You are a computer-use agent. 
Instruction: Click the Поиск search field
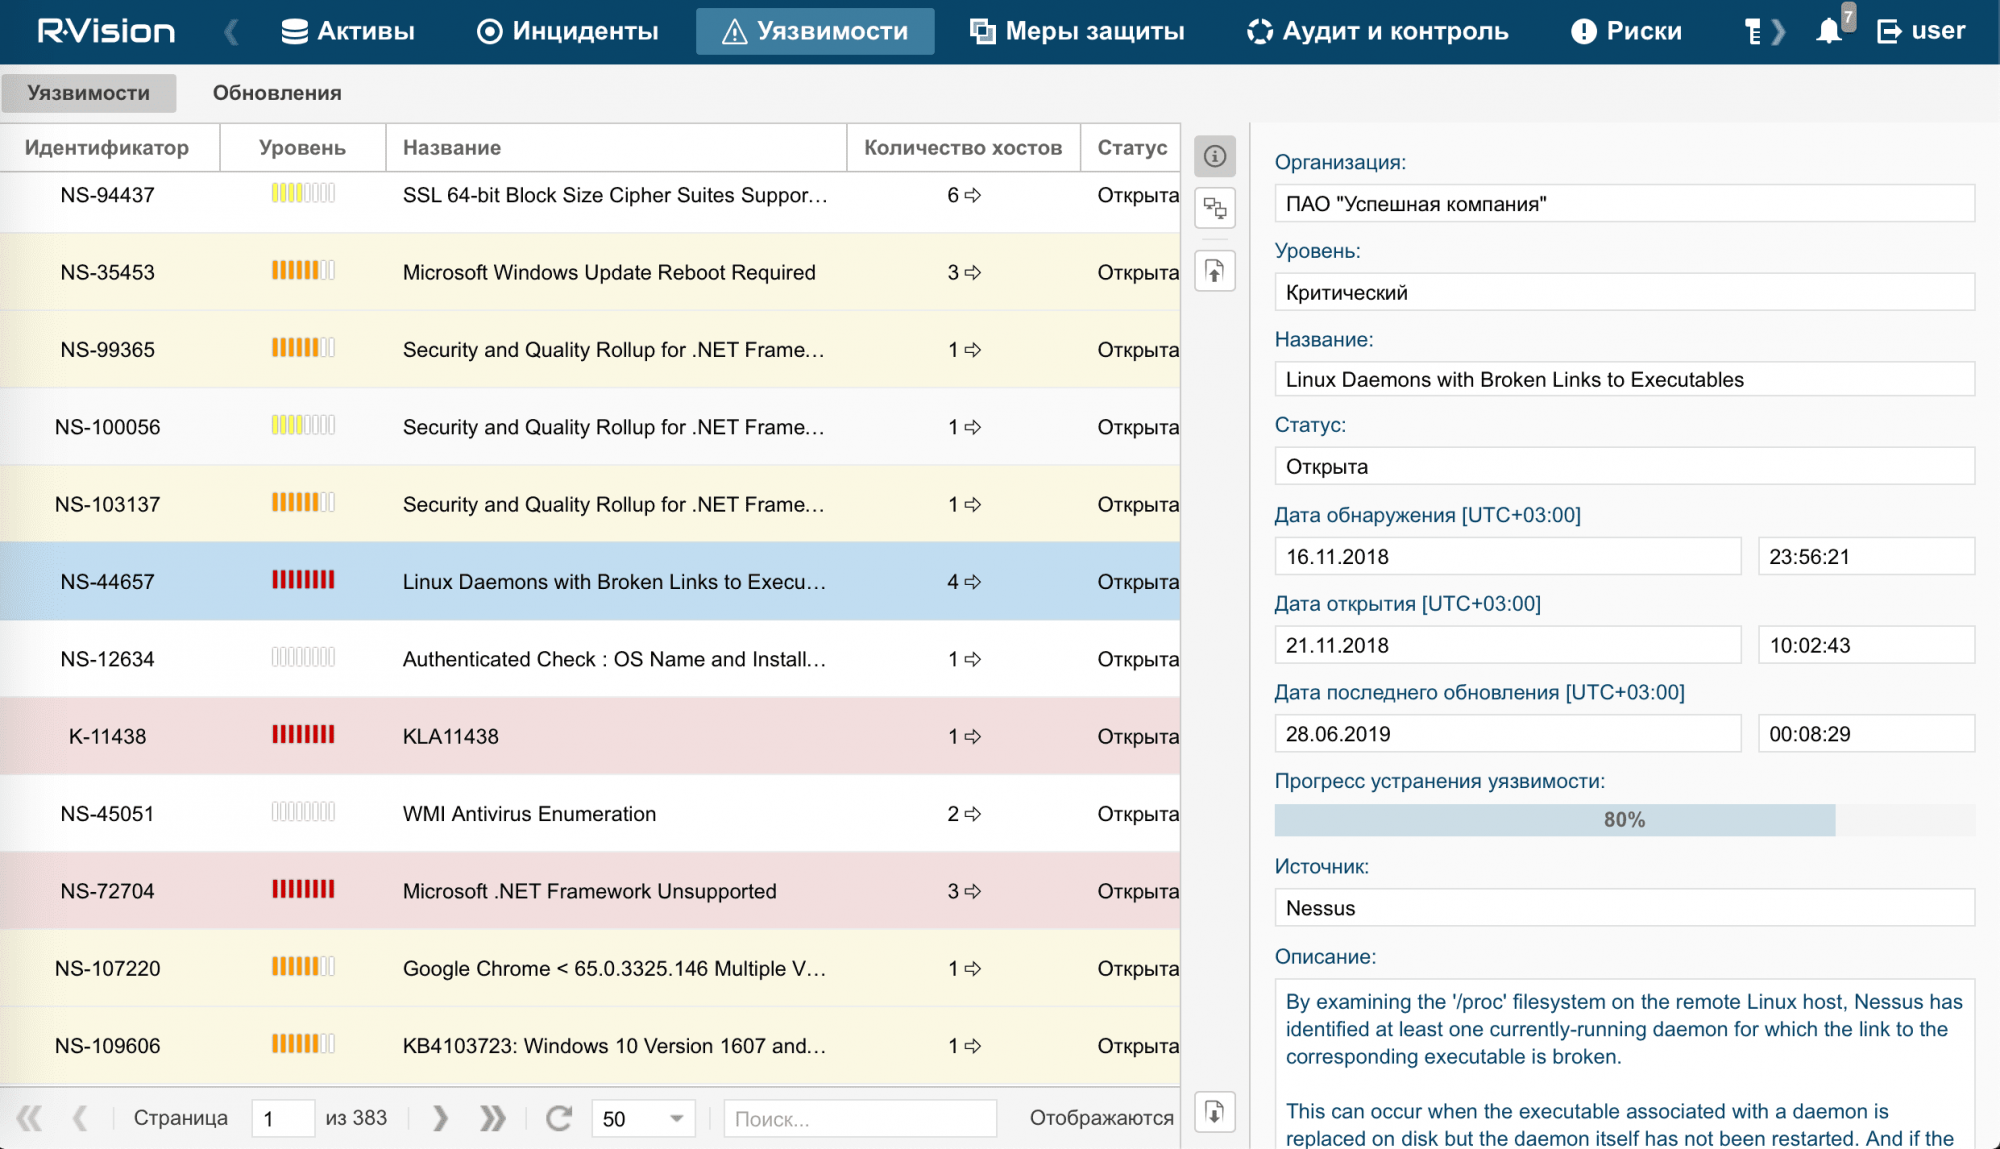tap(860, 1118)
